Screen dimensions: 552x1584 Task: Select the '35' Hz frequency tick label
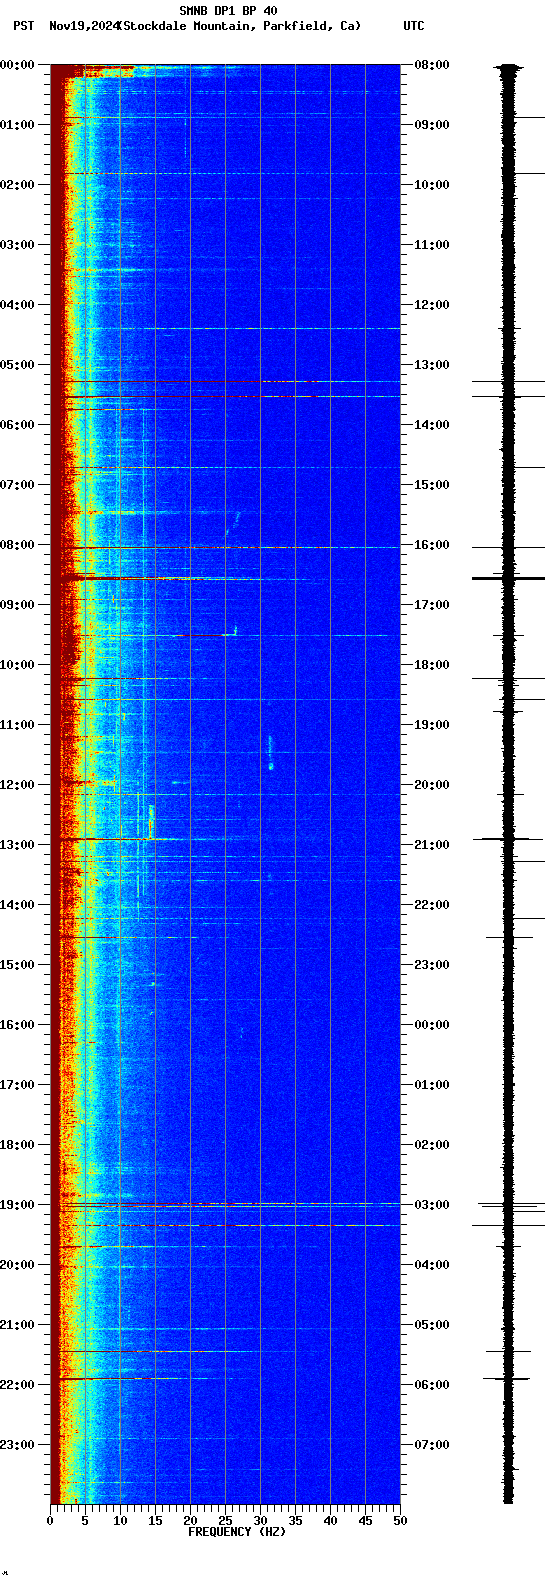[x=295, y=1521]
